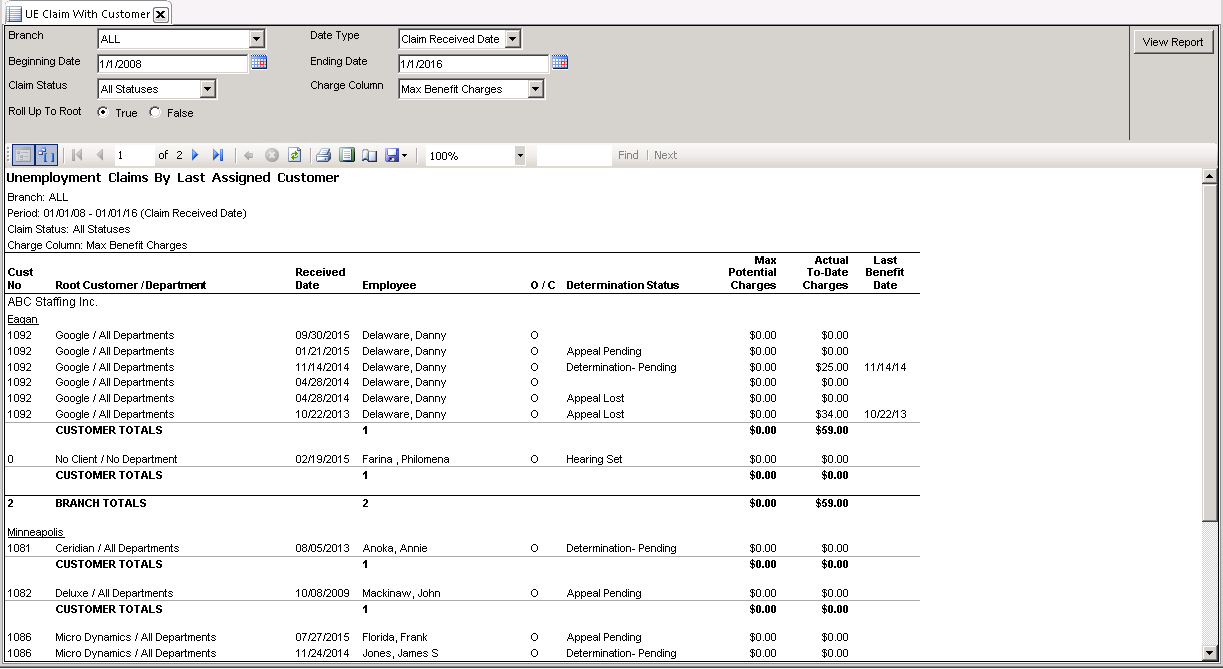Image resolution: width=1223 pixels, height=669 pixels.
Task: Click the stop rendering icon
Action: coord(271,155)
